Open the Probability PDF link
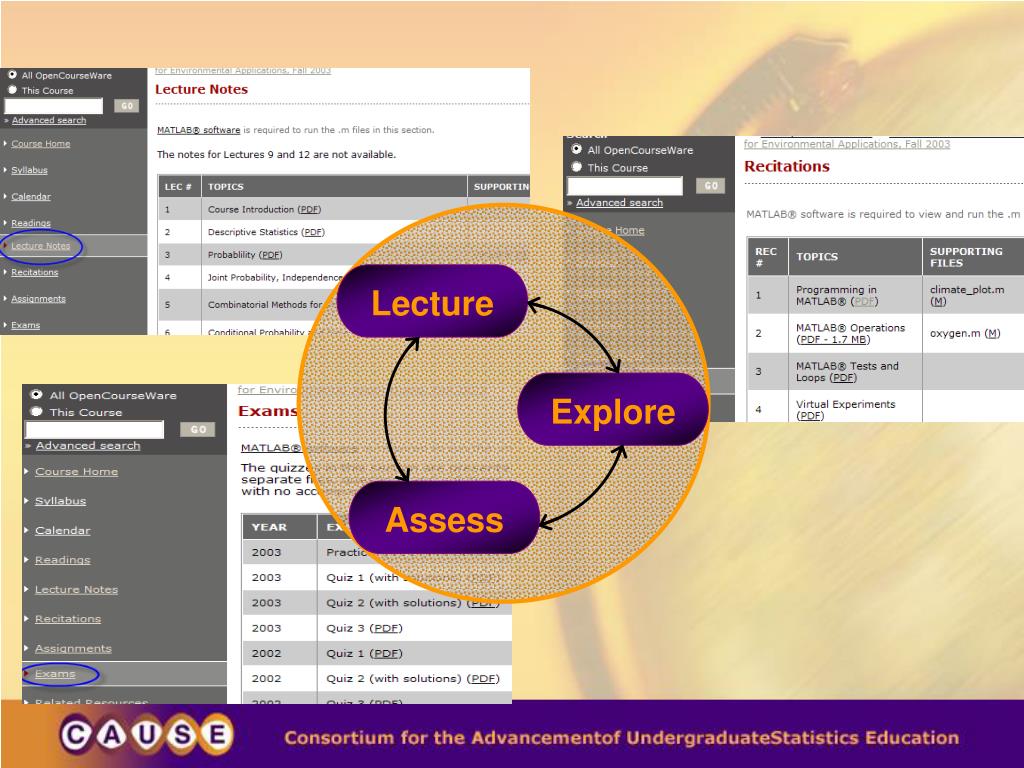1024x768 pixels. [x=270, y=255]
